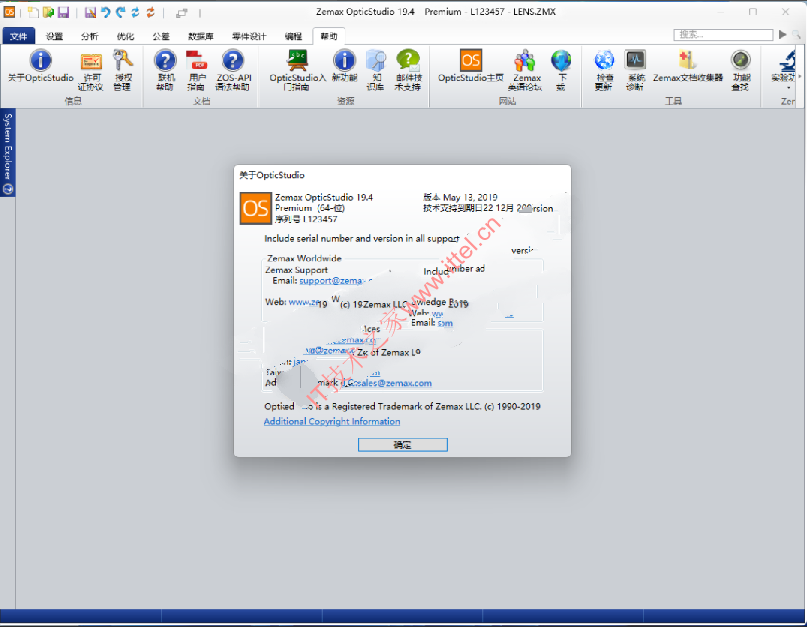
Task: Click the Zemax Support Web www link
Action: point(304,302)
